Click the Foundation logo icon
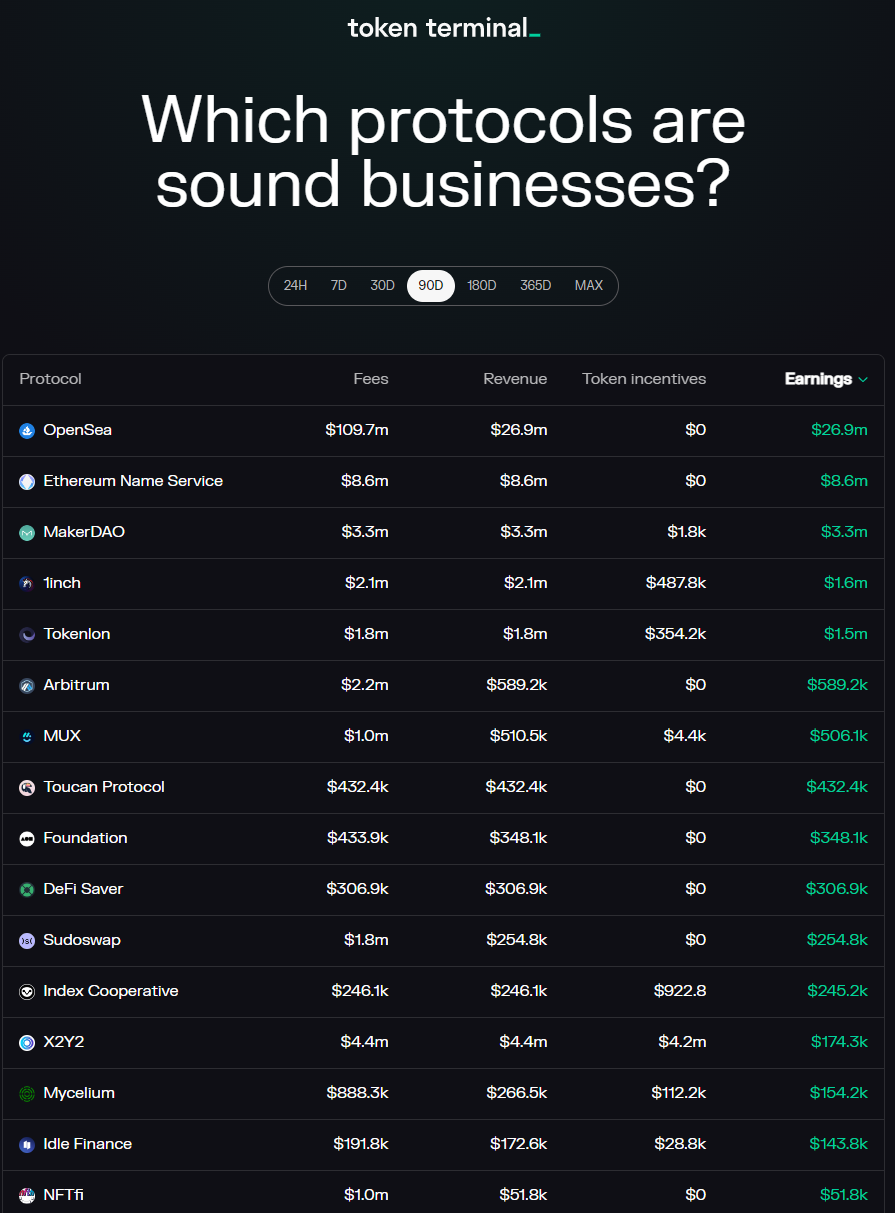This screenshot has width=895, height=1213. (x=27, y=839)
